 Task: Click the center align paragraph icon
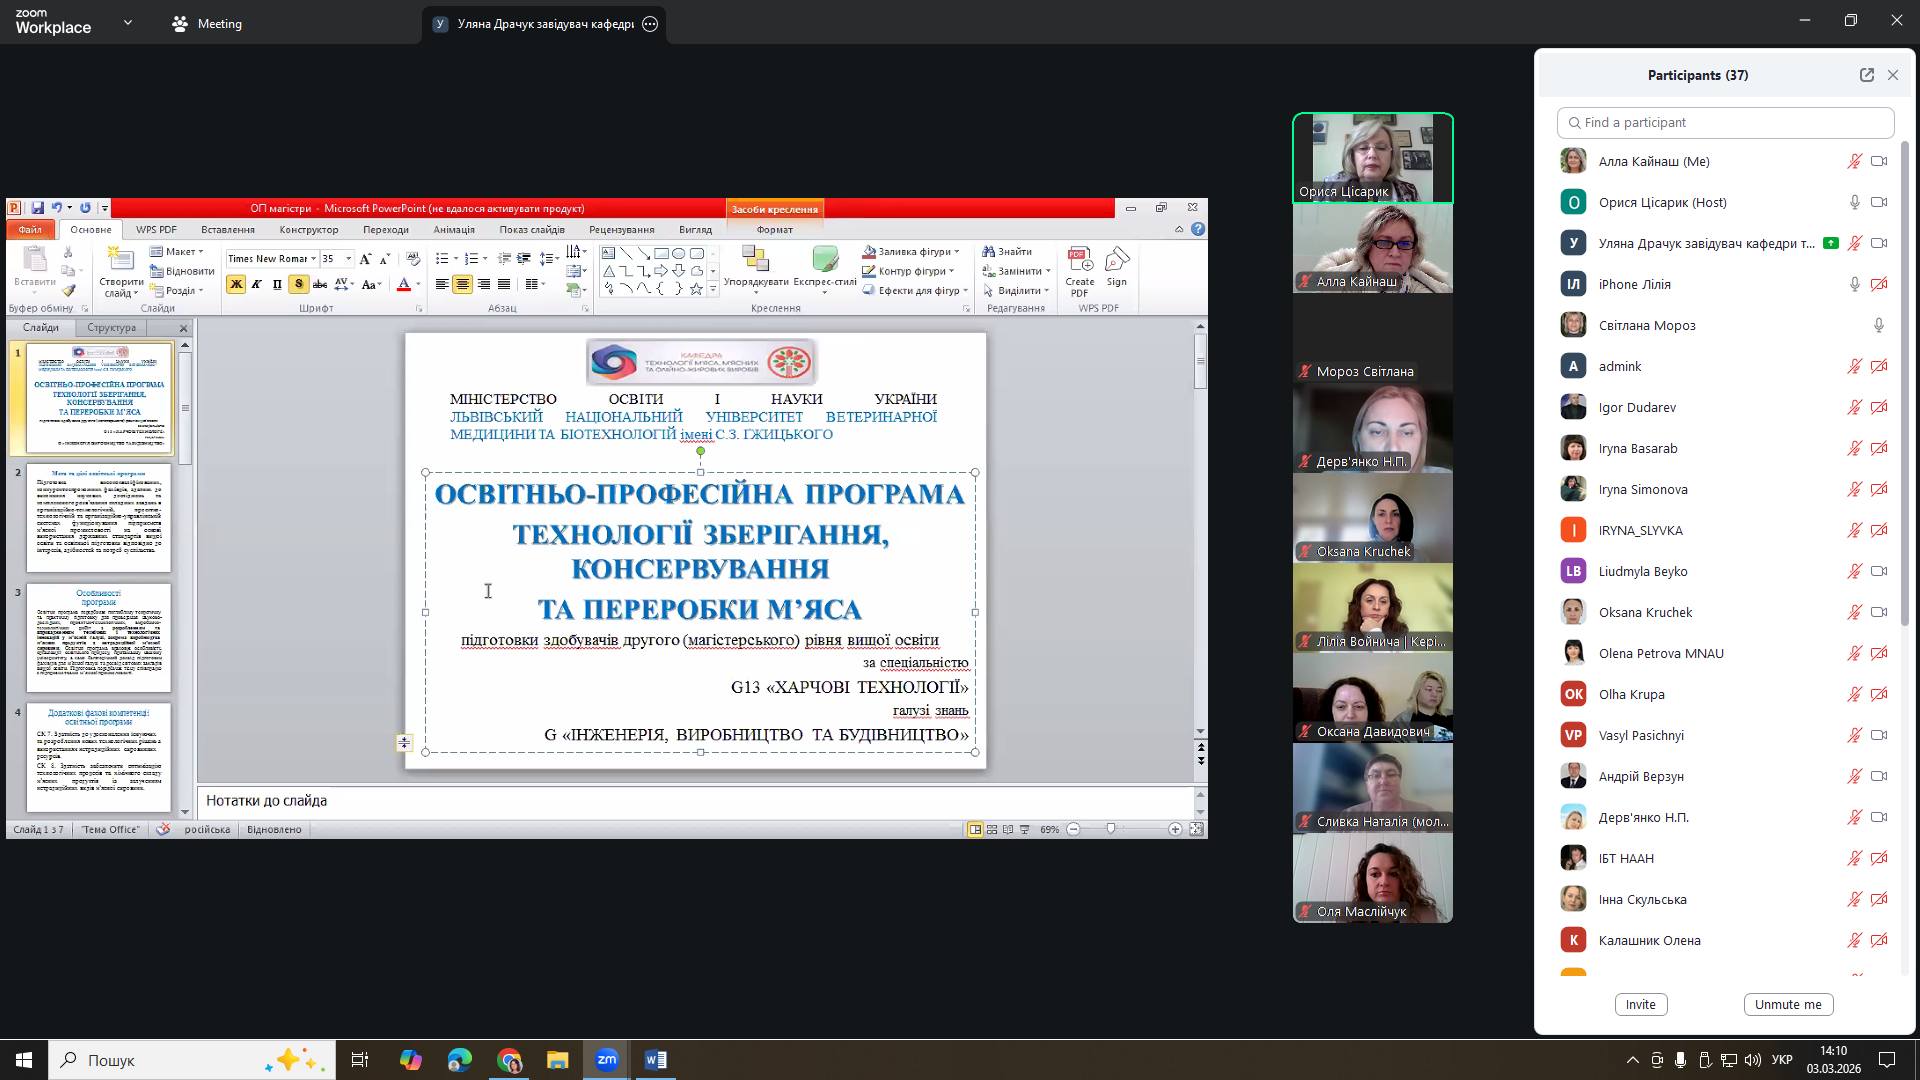point(462,284)
